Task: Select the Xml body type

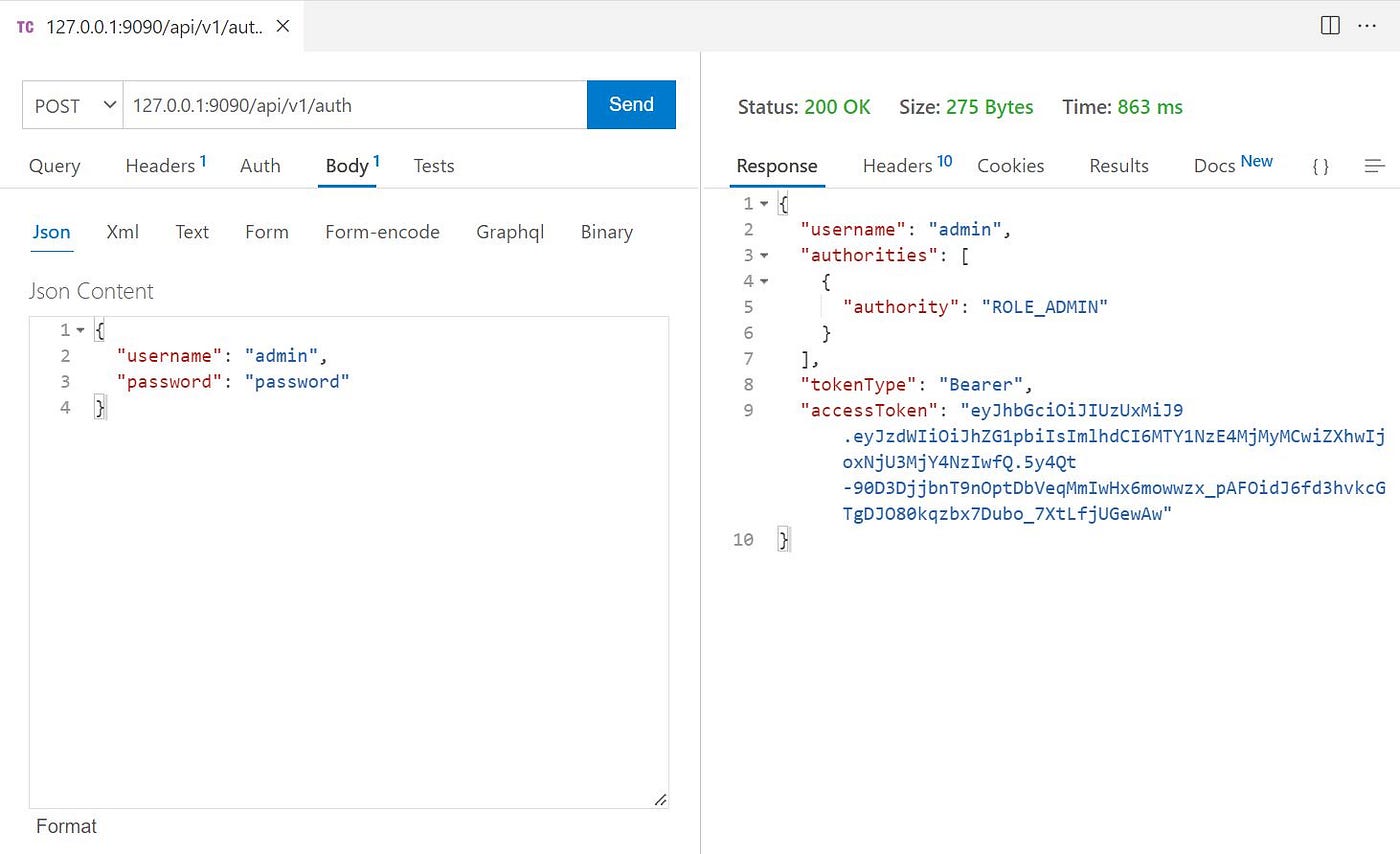Action: click(123, 232)
